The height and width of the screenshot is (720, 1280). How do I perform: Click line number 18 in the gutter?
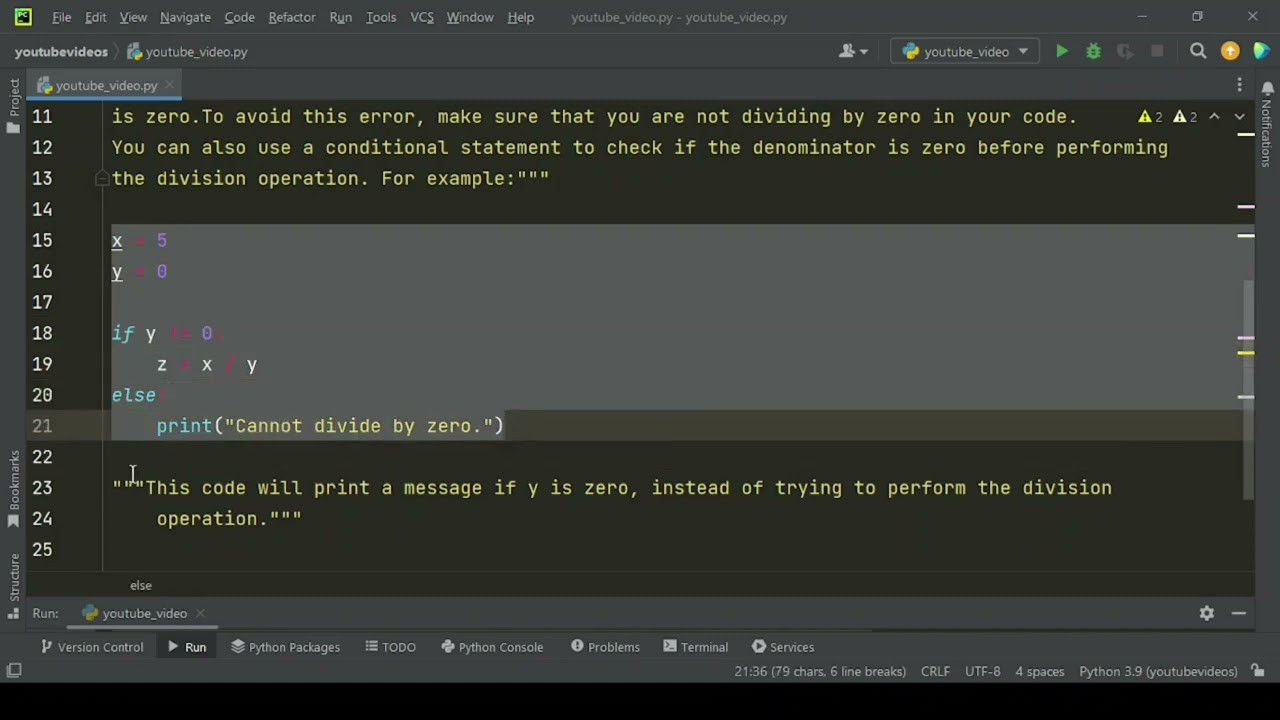tap(42, 333)
